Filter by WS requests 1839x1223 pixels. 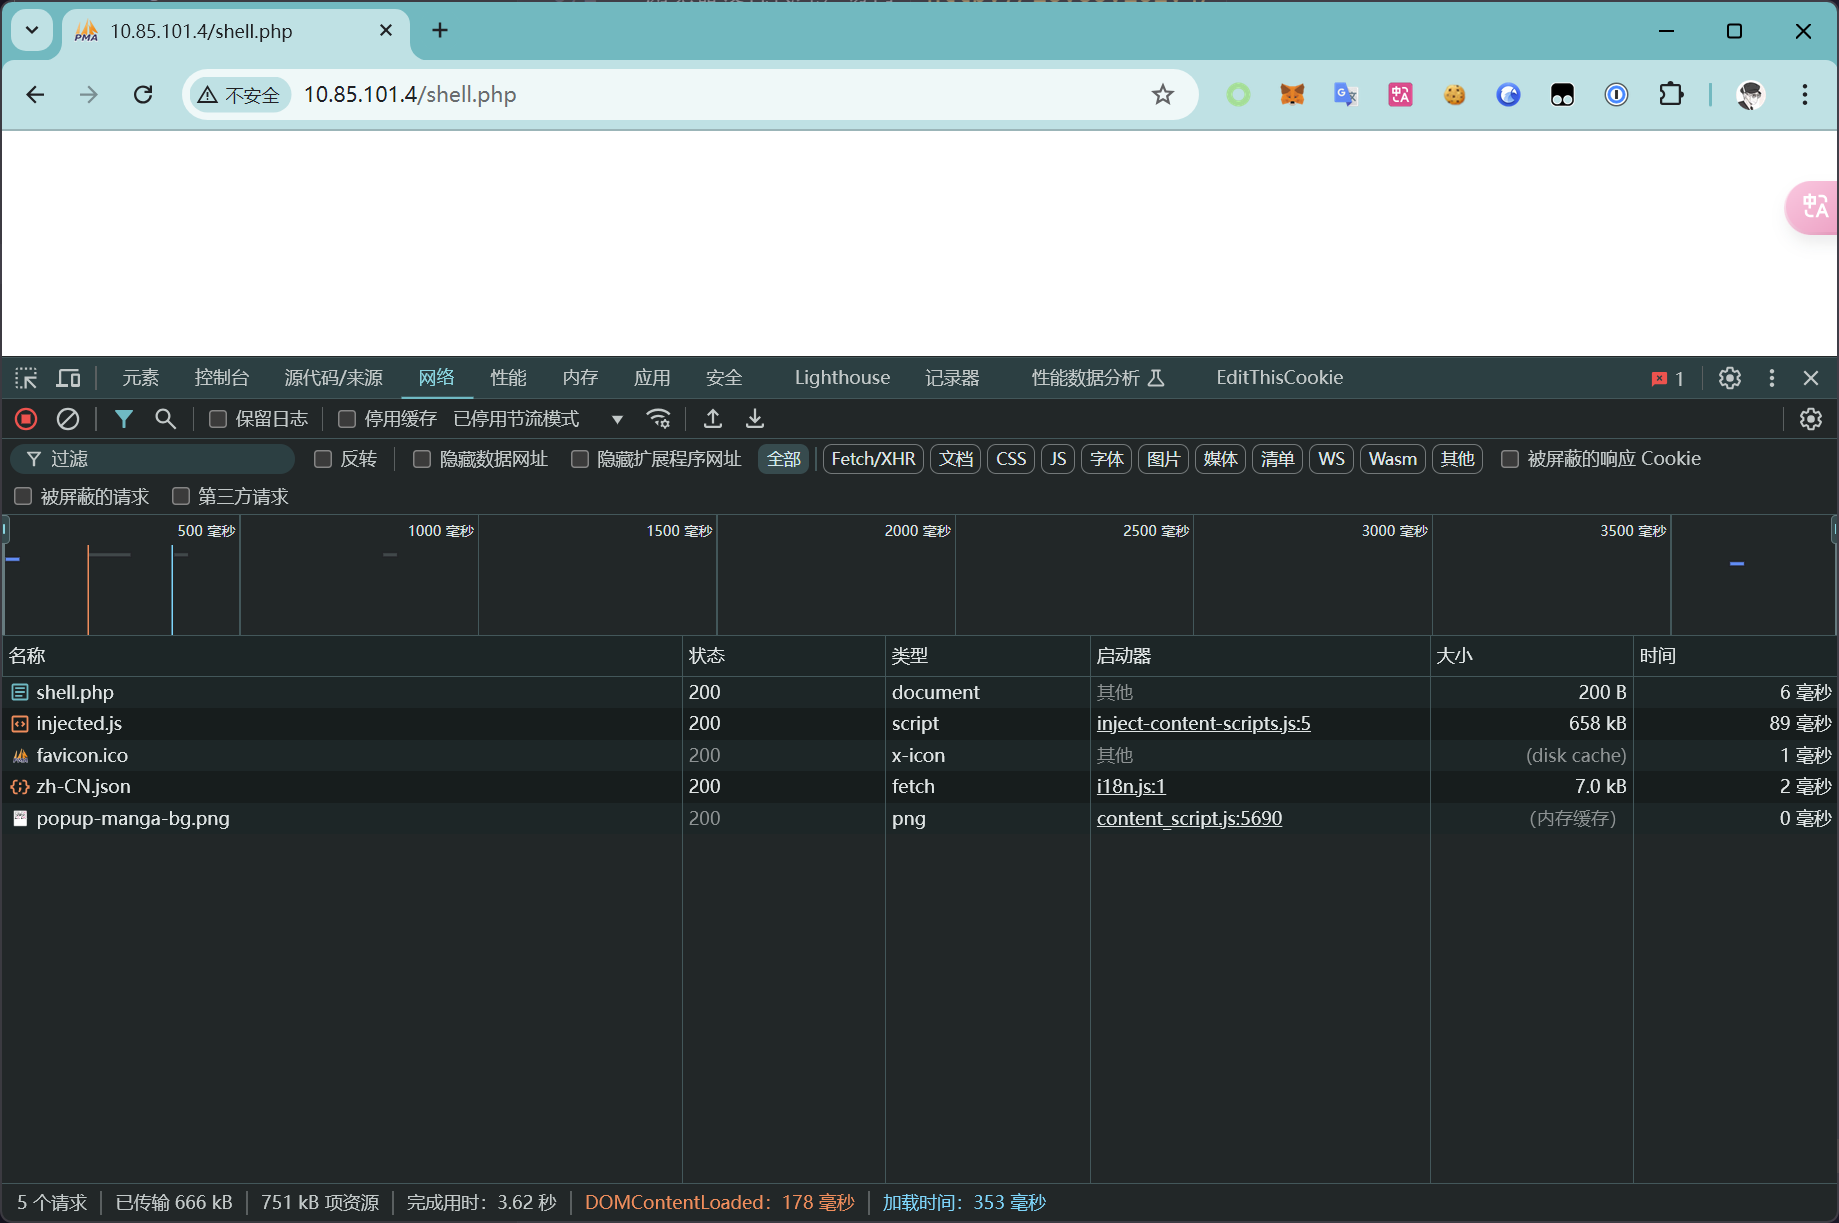pyautogui.click(x=1331, y=459)
